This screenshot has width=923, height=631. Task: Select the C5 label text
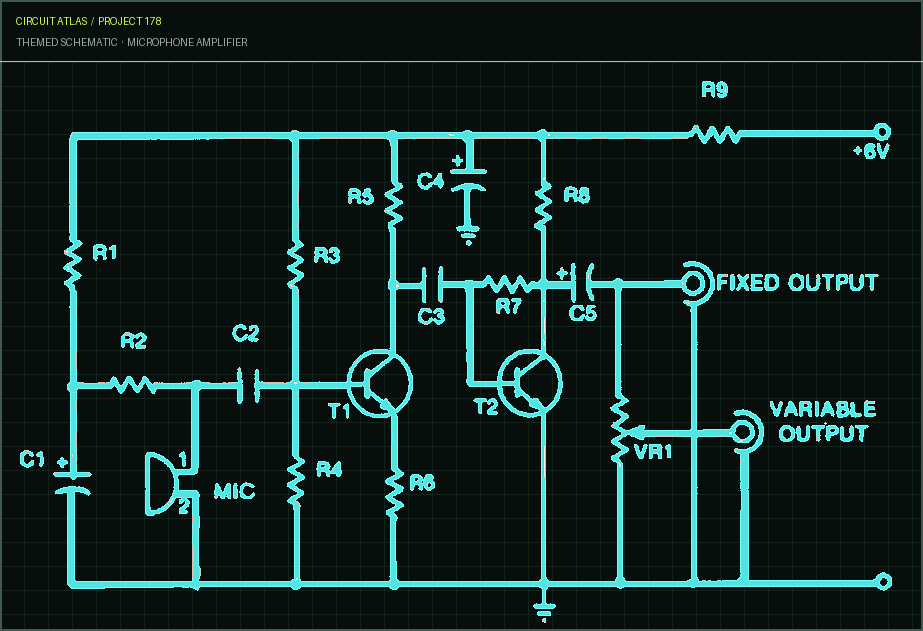pos(583,313)
